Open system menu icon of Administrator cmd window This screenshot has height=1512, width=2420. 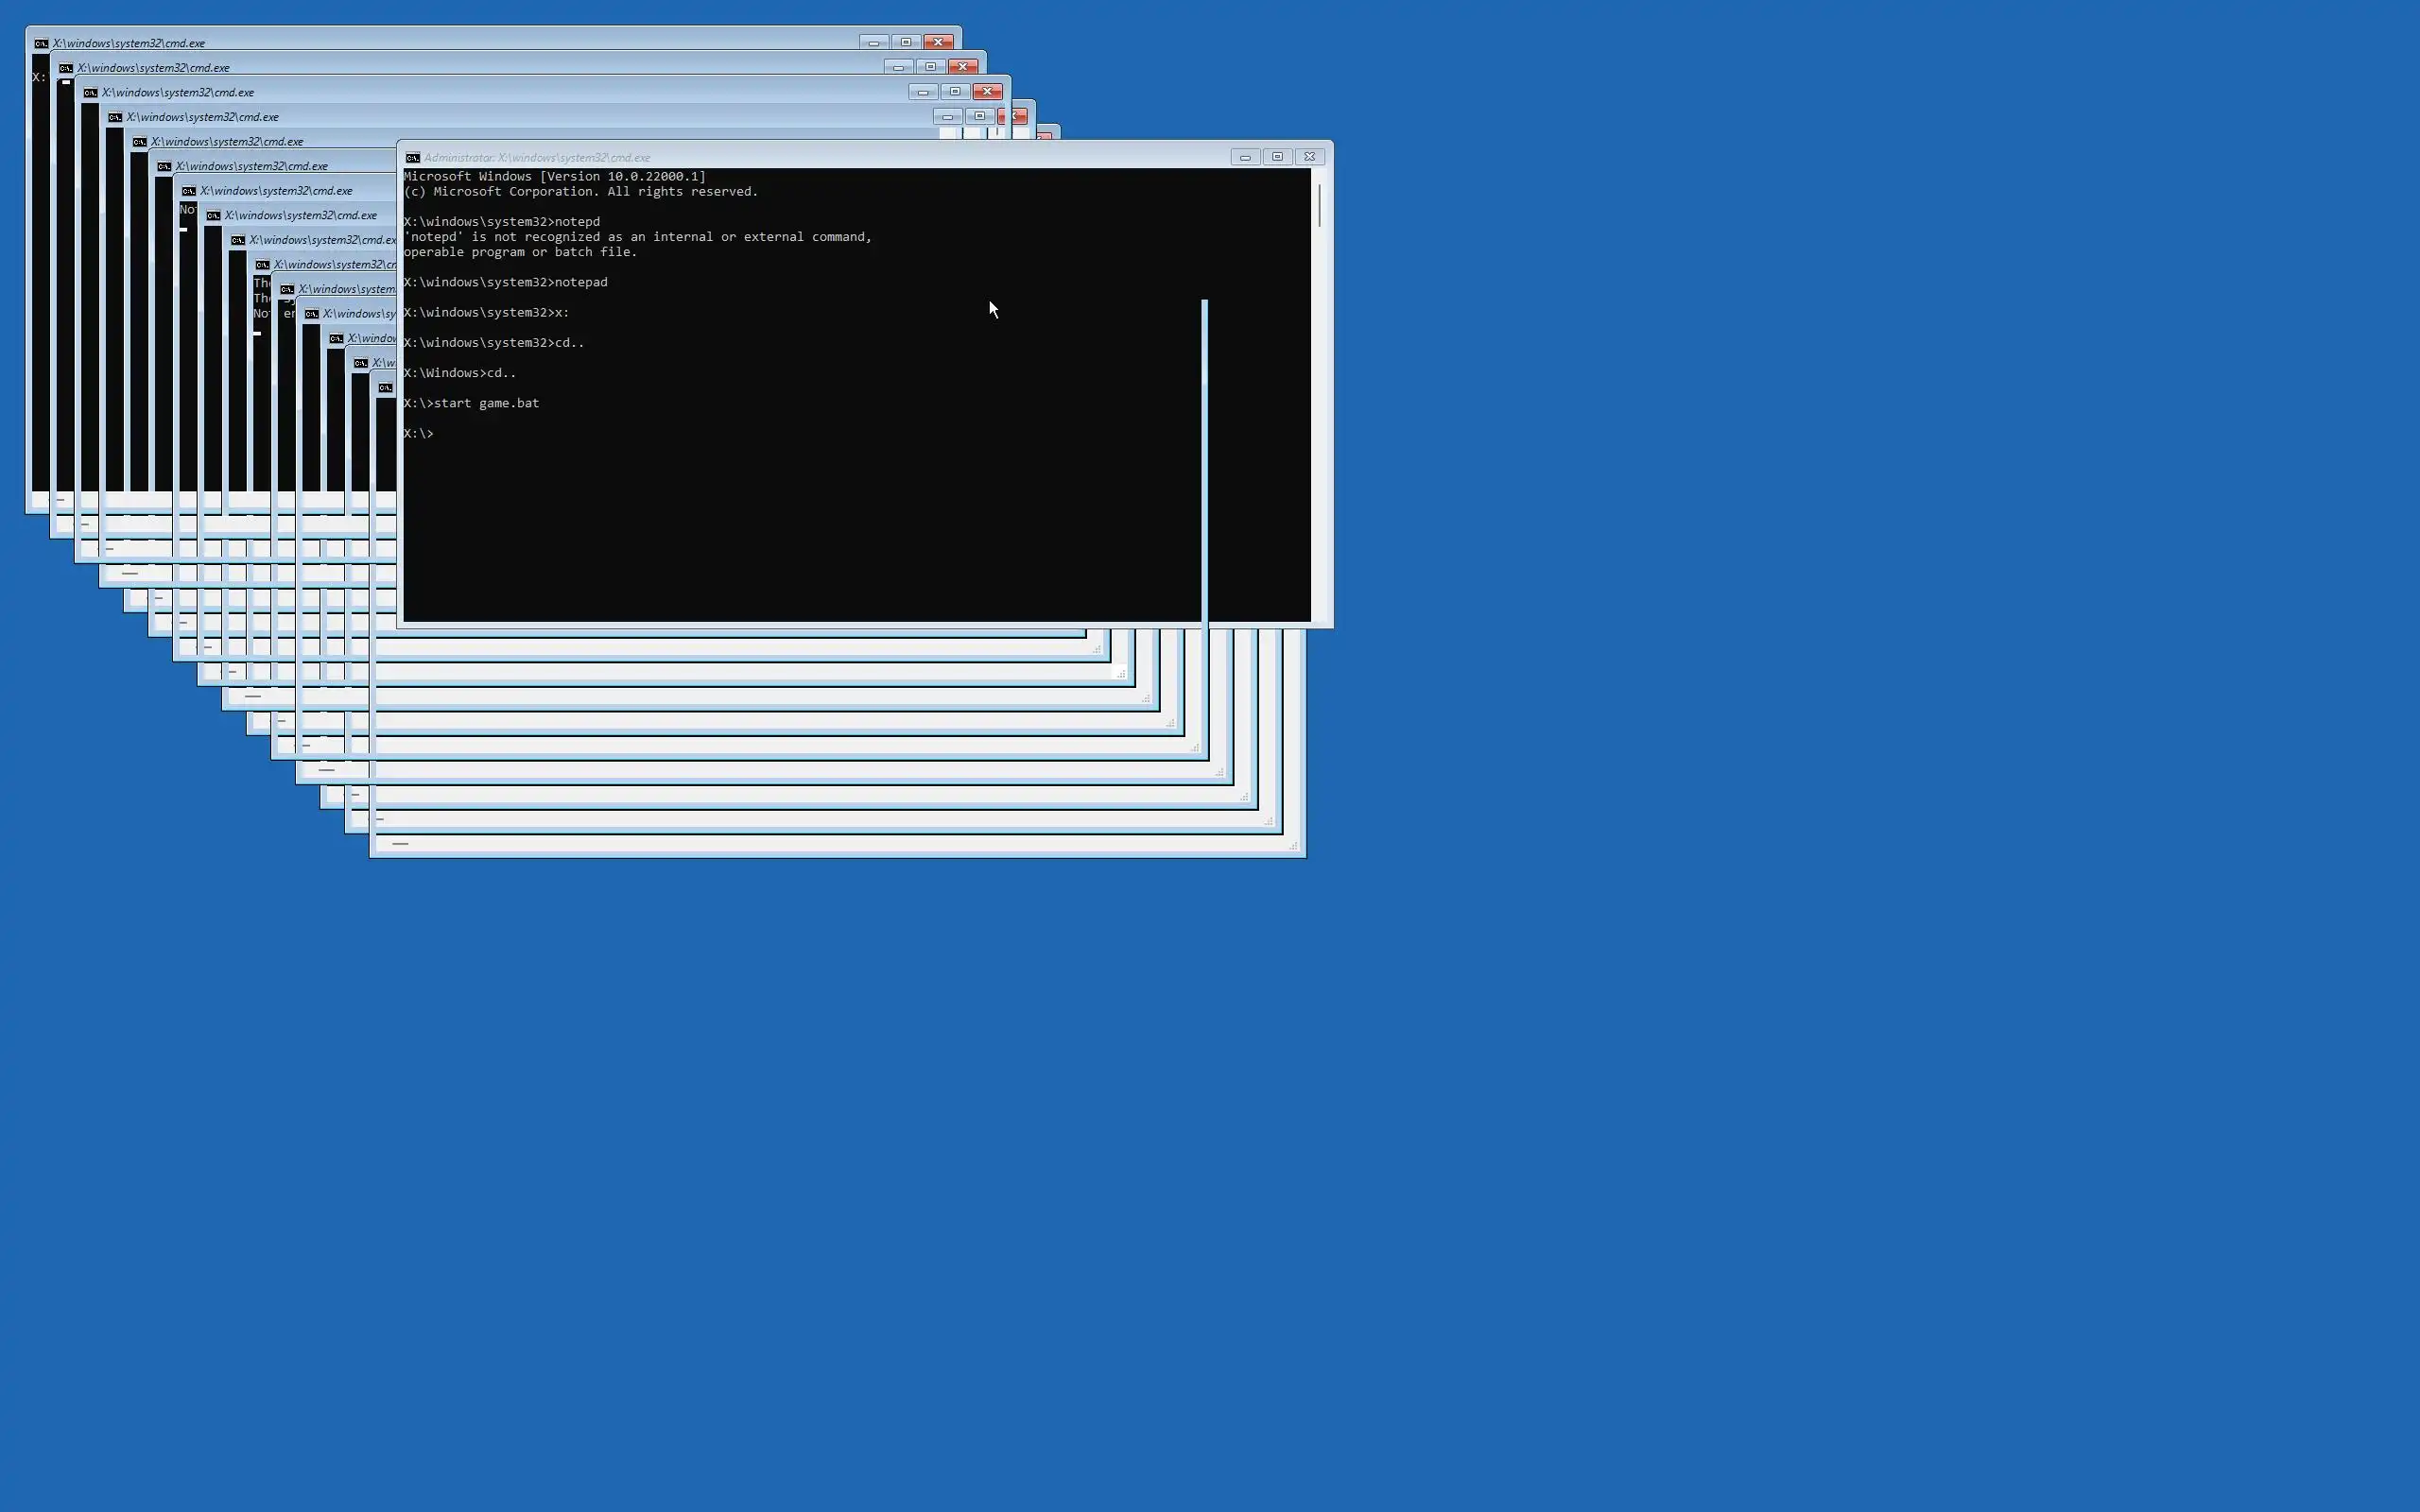tap(412, 158)
